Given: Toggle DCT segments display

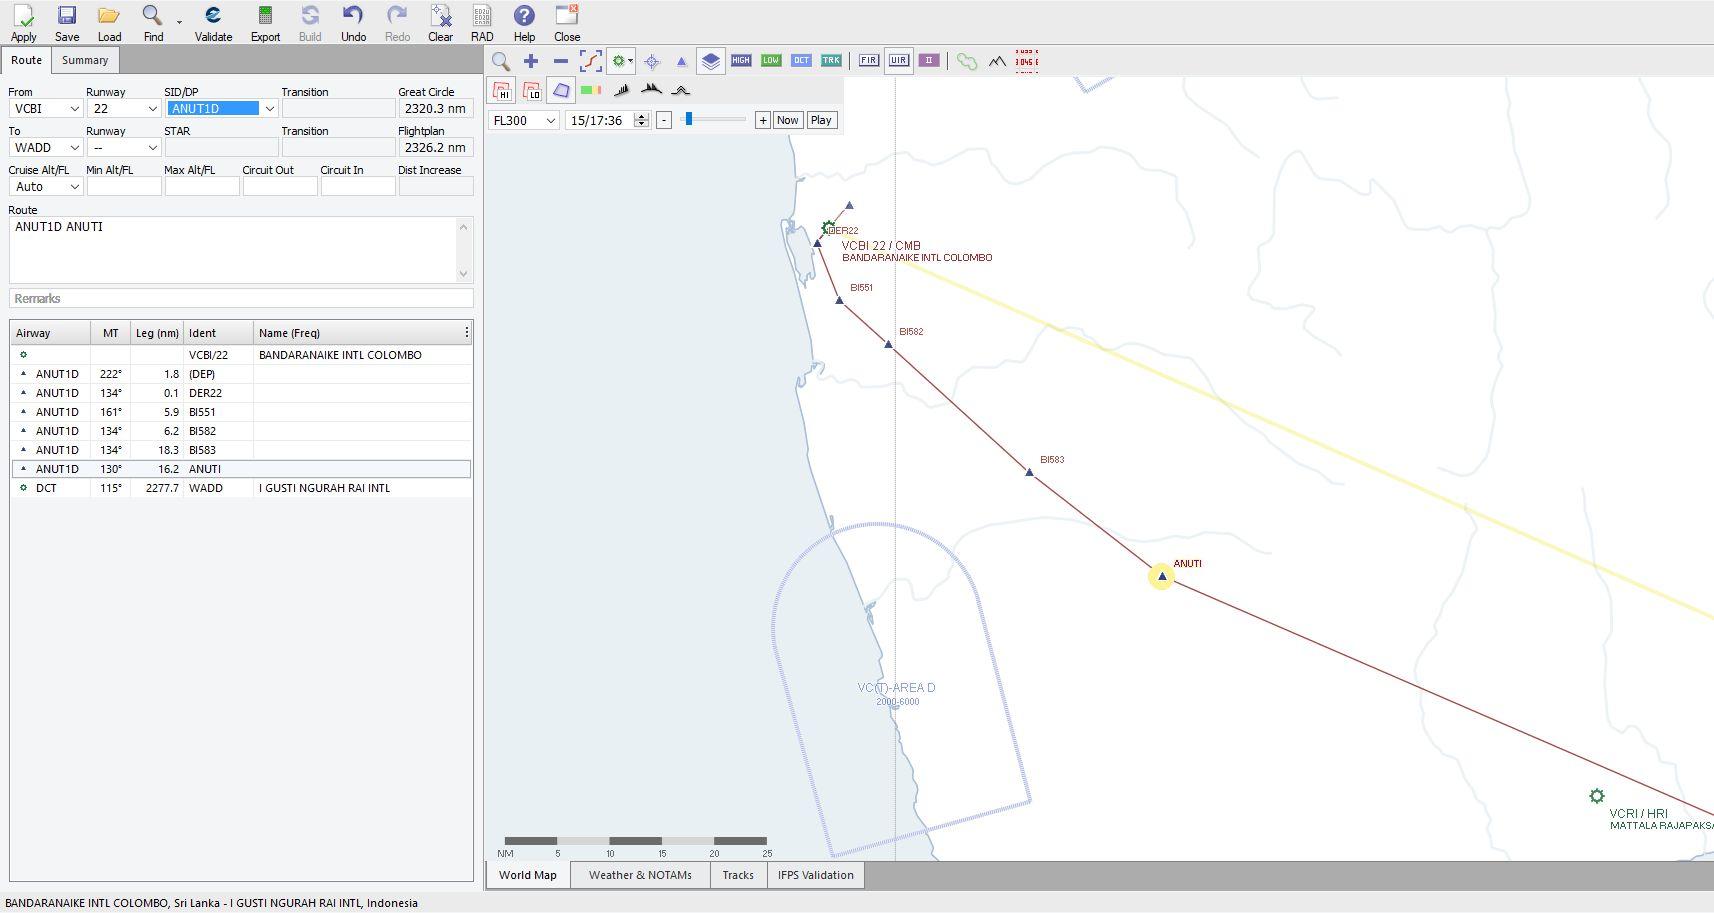Looking at the screenshot, I should 801,61.
